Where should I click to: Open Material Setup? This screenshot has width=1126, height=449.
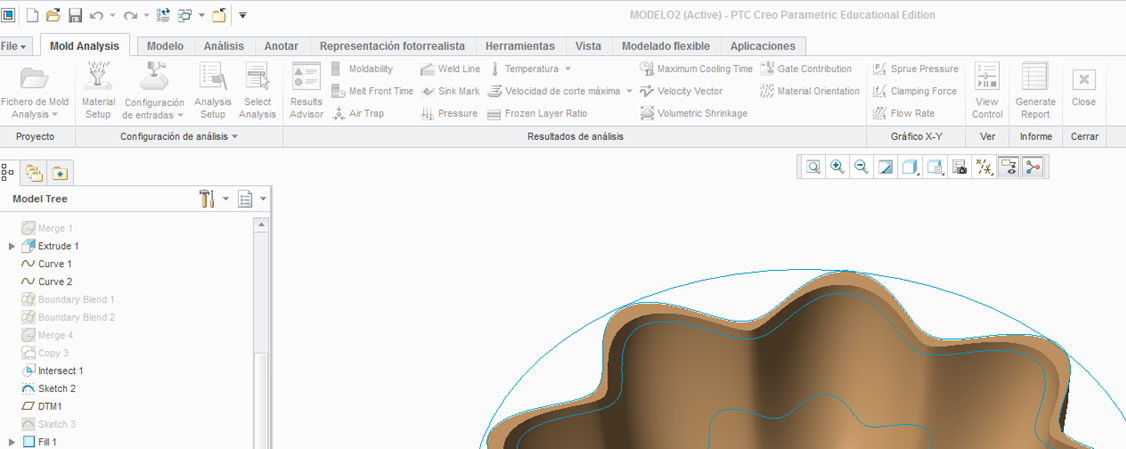tap(98, 91)
